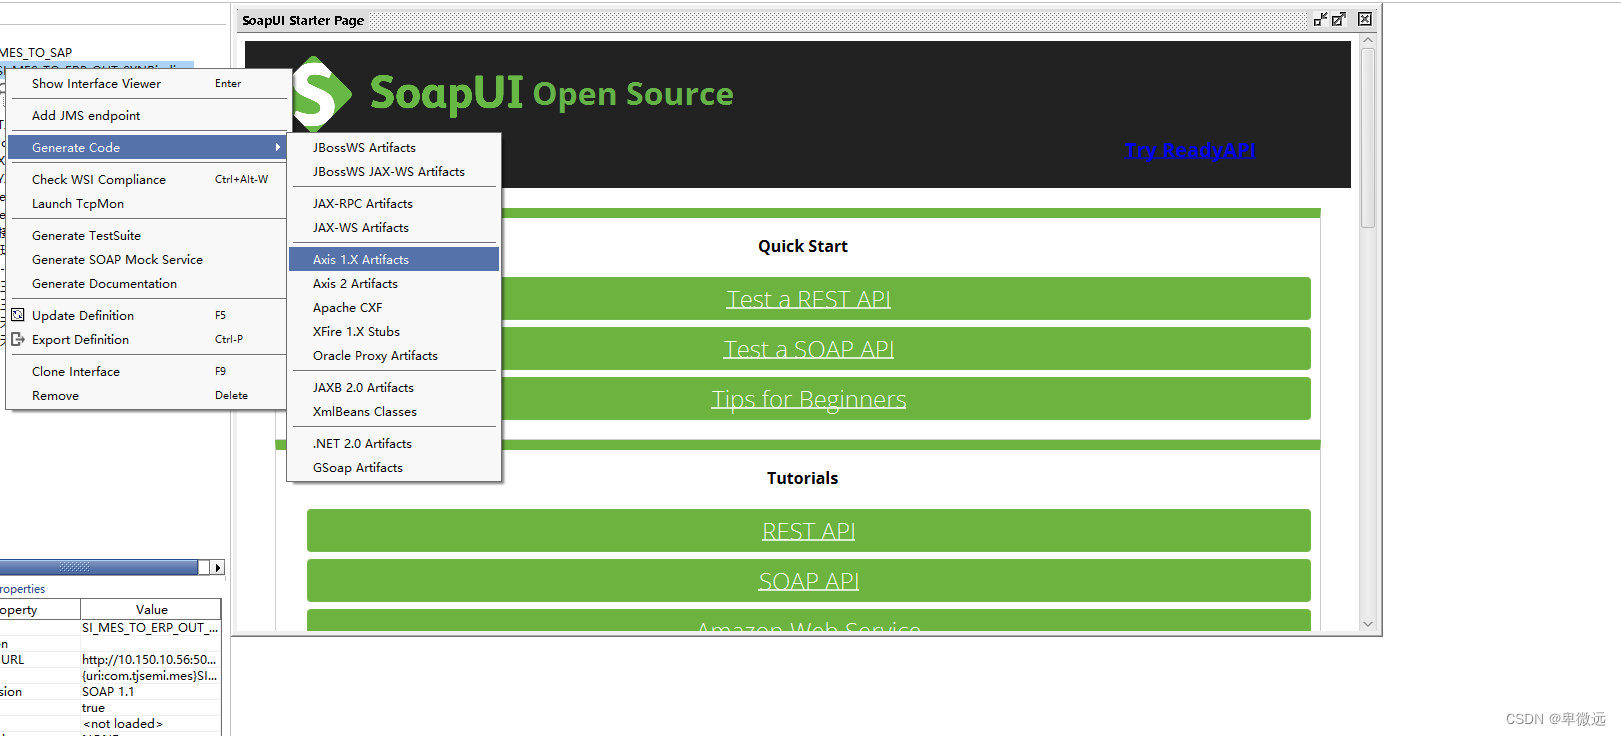Click the starter page scroll up arrow
Viewport: 1621px width, 736px height.
coord(1368,41)
